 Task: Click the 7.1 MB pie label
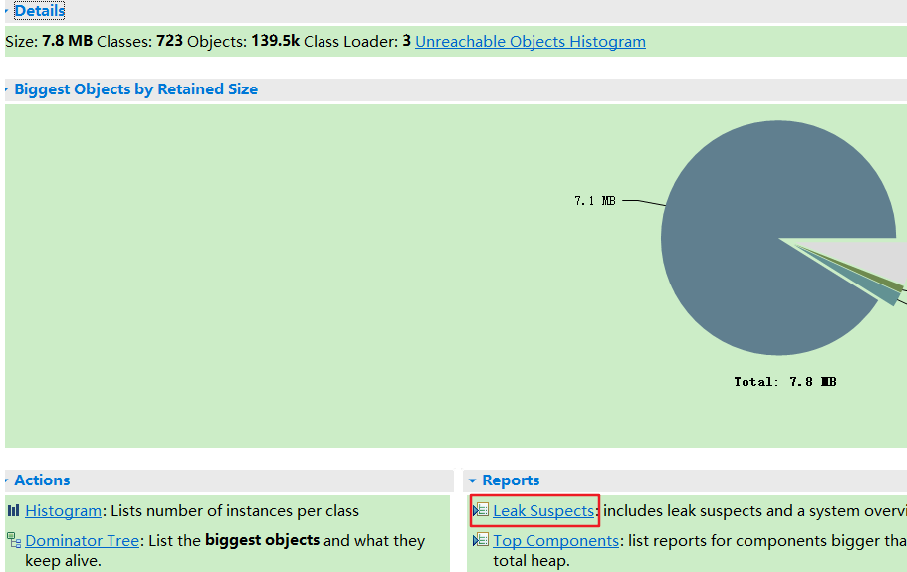coord(595,201)
